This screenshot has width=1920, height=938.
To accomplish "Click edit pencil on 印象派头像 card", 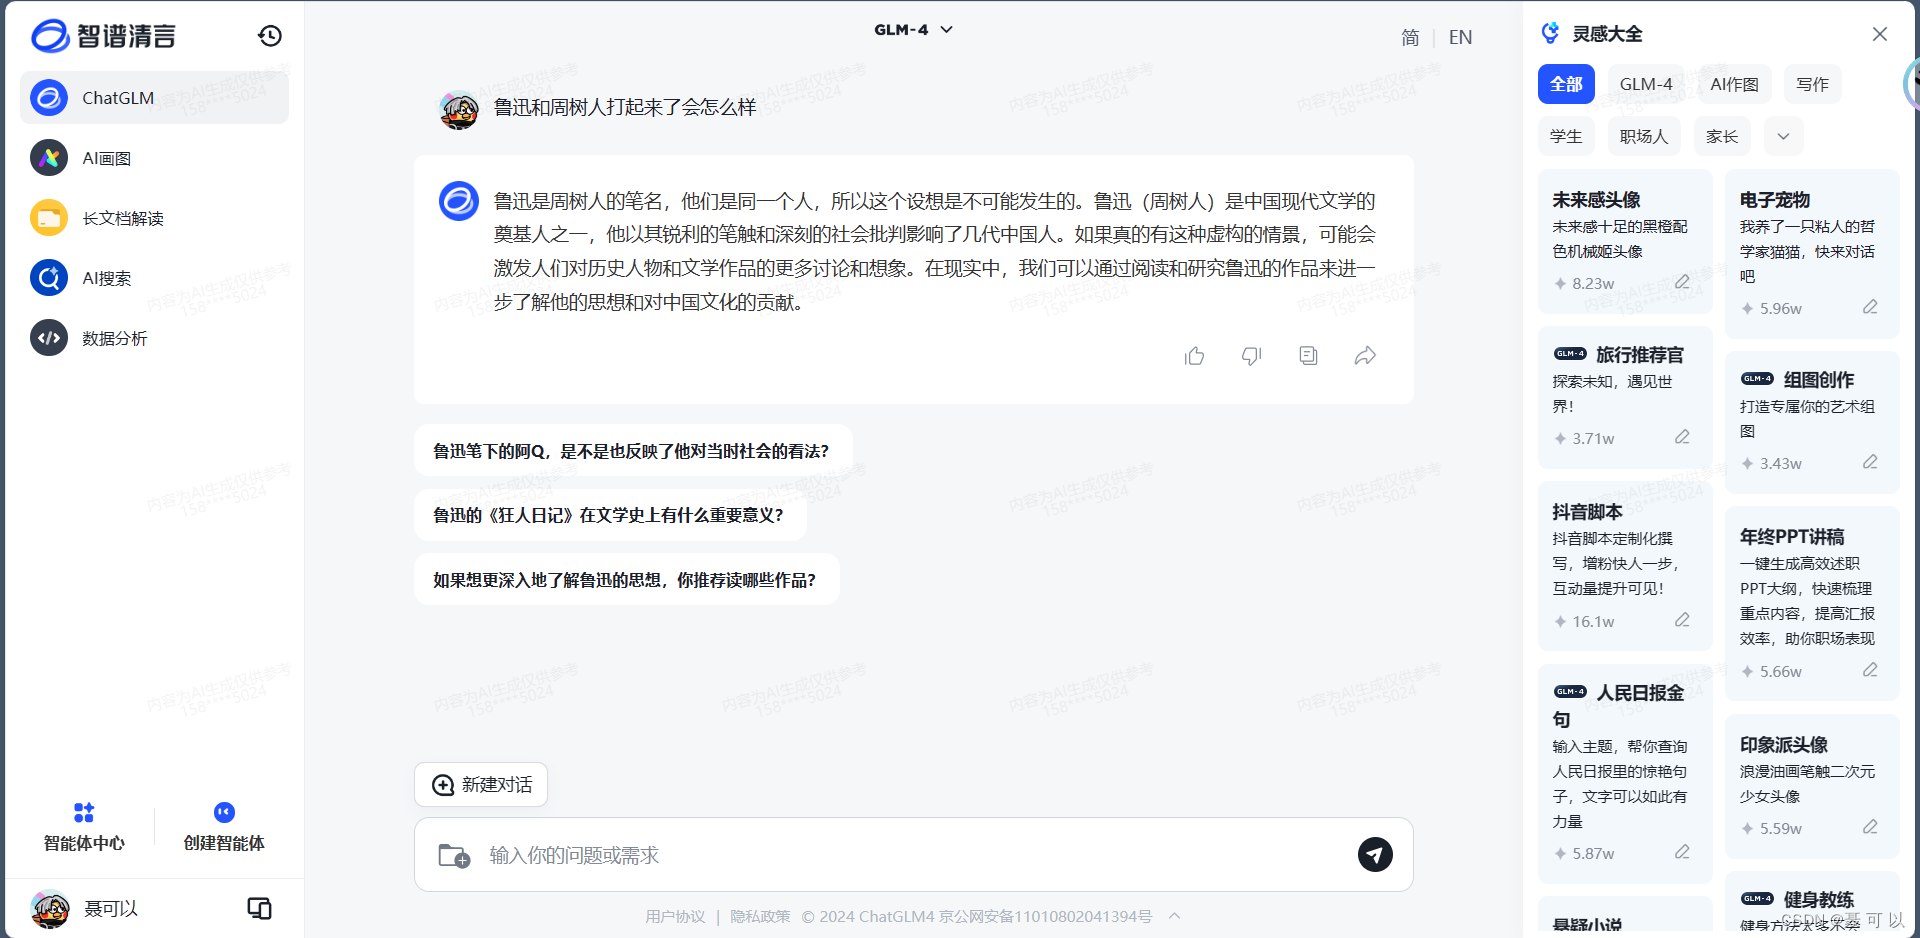I will click(x=1870, y=827).
